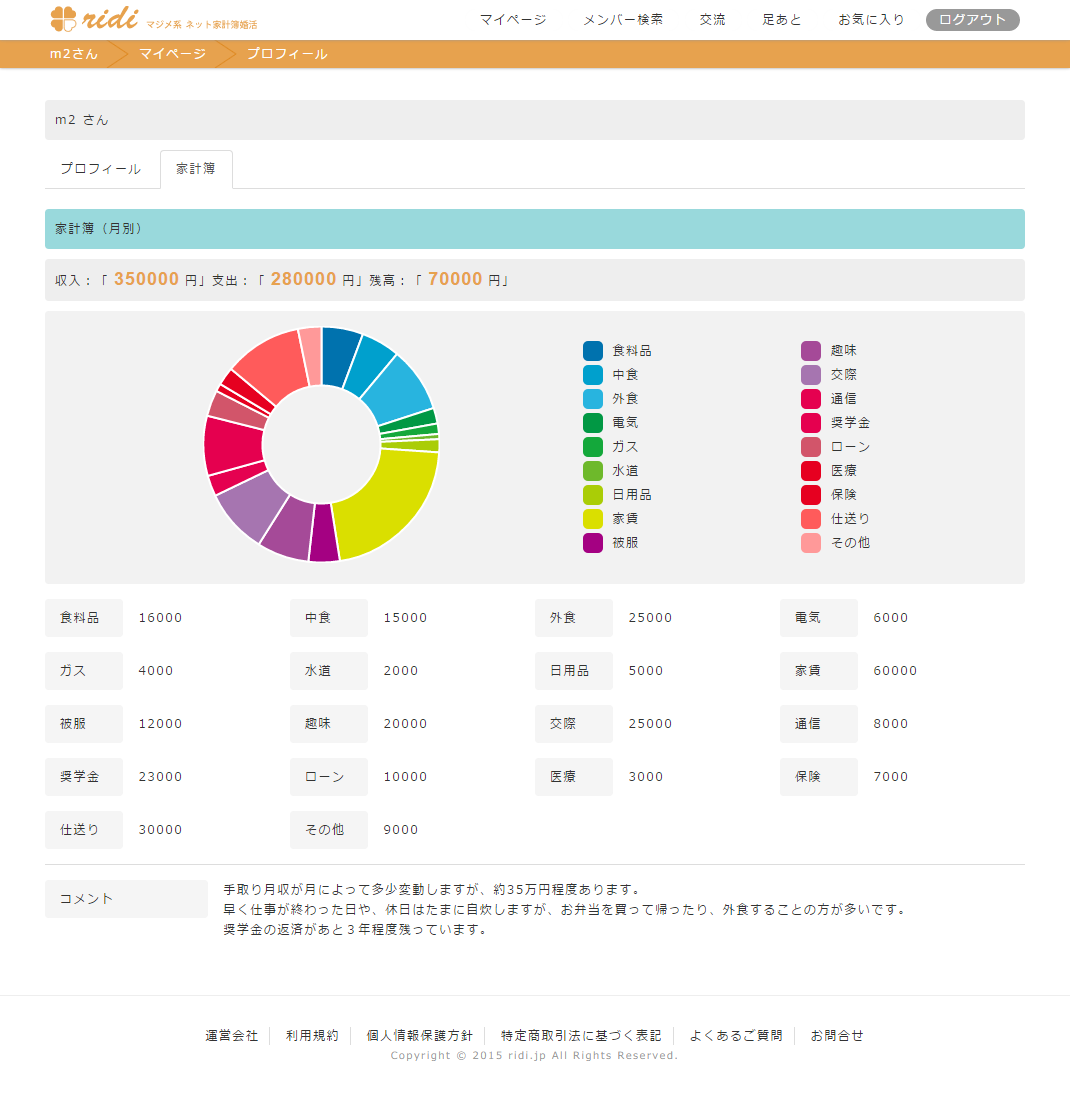The height and width of the screenshot is (1096, 1070).
Task: Click the 通信 legend color swatch
Action: point(811,398)
